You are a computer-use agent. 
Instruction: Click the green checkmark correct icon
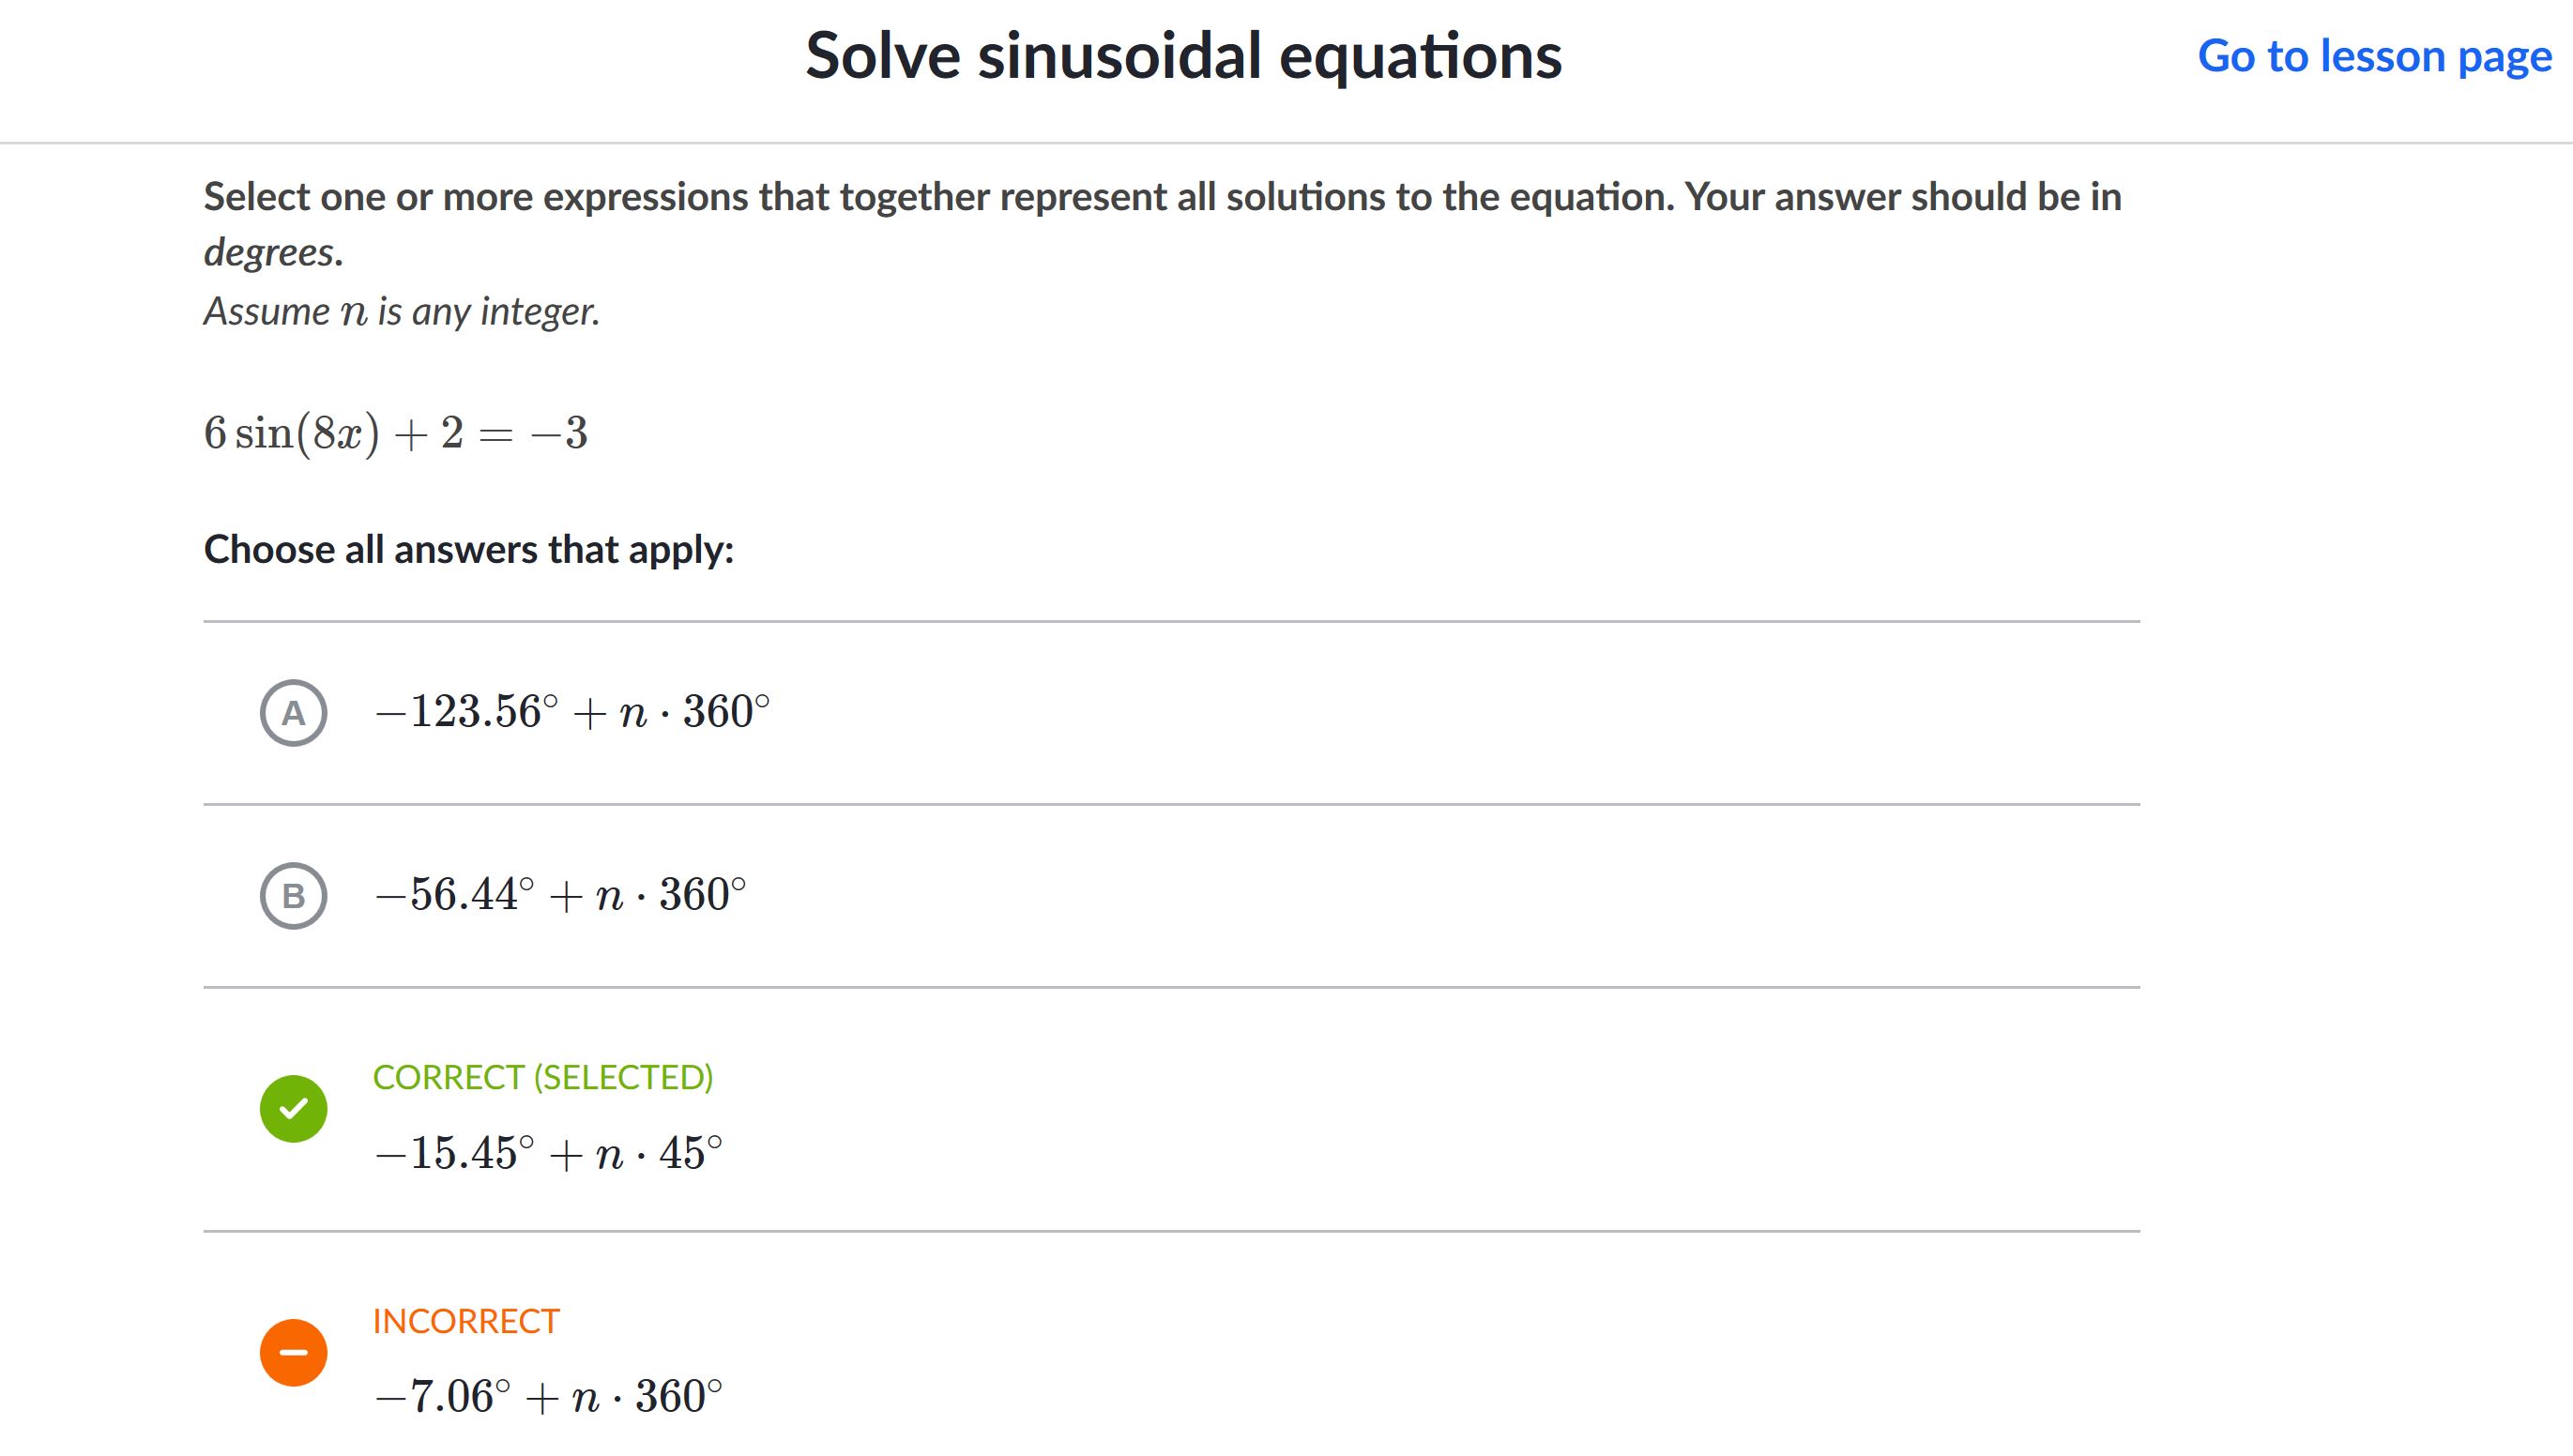click(x=293, y=1109)
